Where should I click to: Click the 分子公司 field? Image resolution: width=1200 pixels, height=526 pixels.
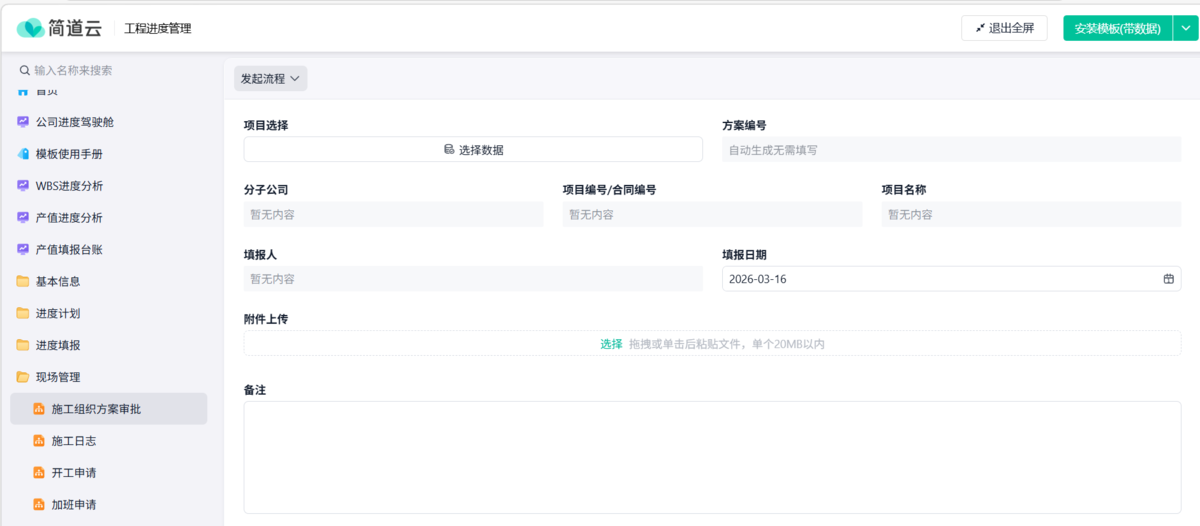[394, 214]
